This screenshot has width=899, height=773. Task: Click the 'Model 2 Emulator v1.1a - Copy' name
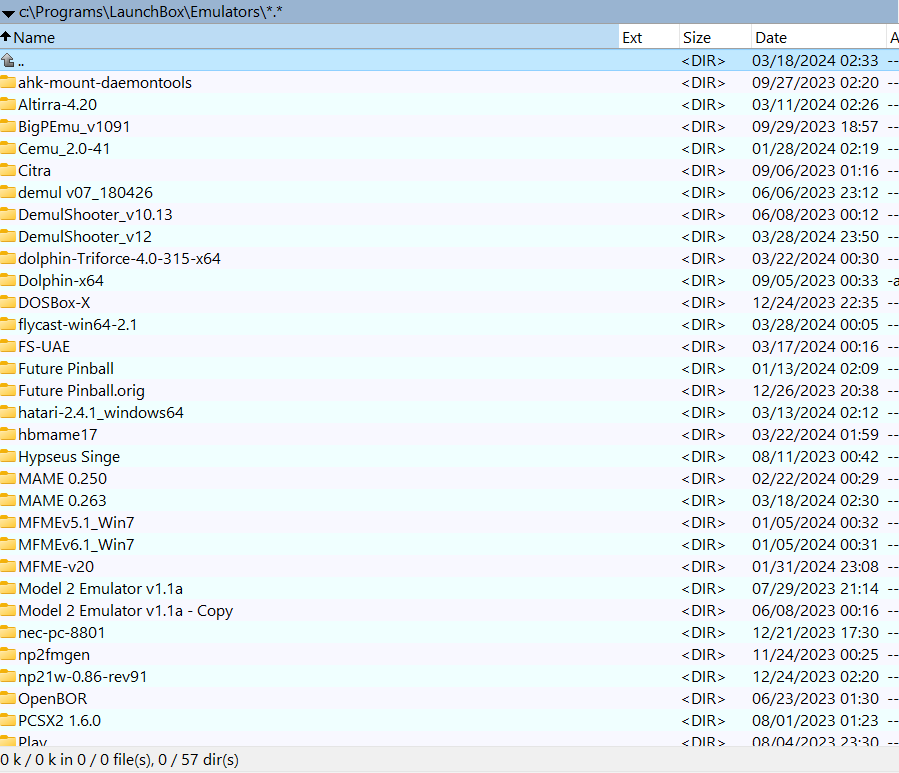click(126, 611)
